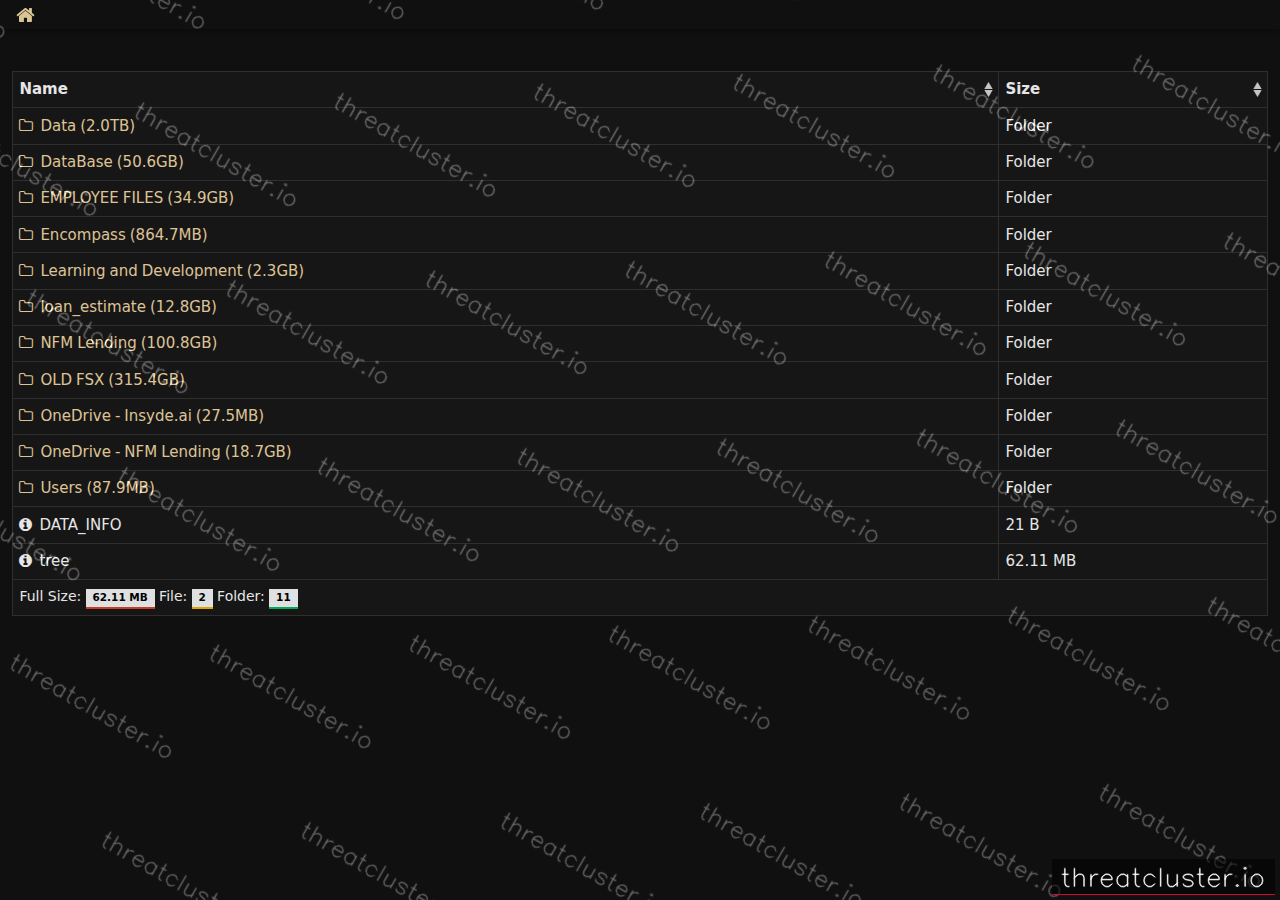1280x900 pixels.
Task: Click the Full Size 62.11 MB badge
Action: pyautogui.click(x=120, y=598)
